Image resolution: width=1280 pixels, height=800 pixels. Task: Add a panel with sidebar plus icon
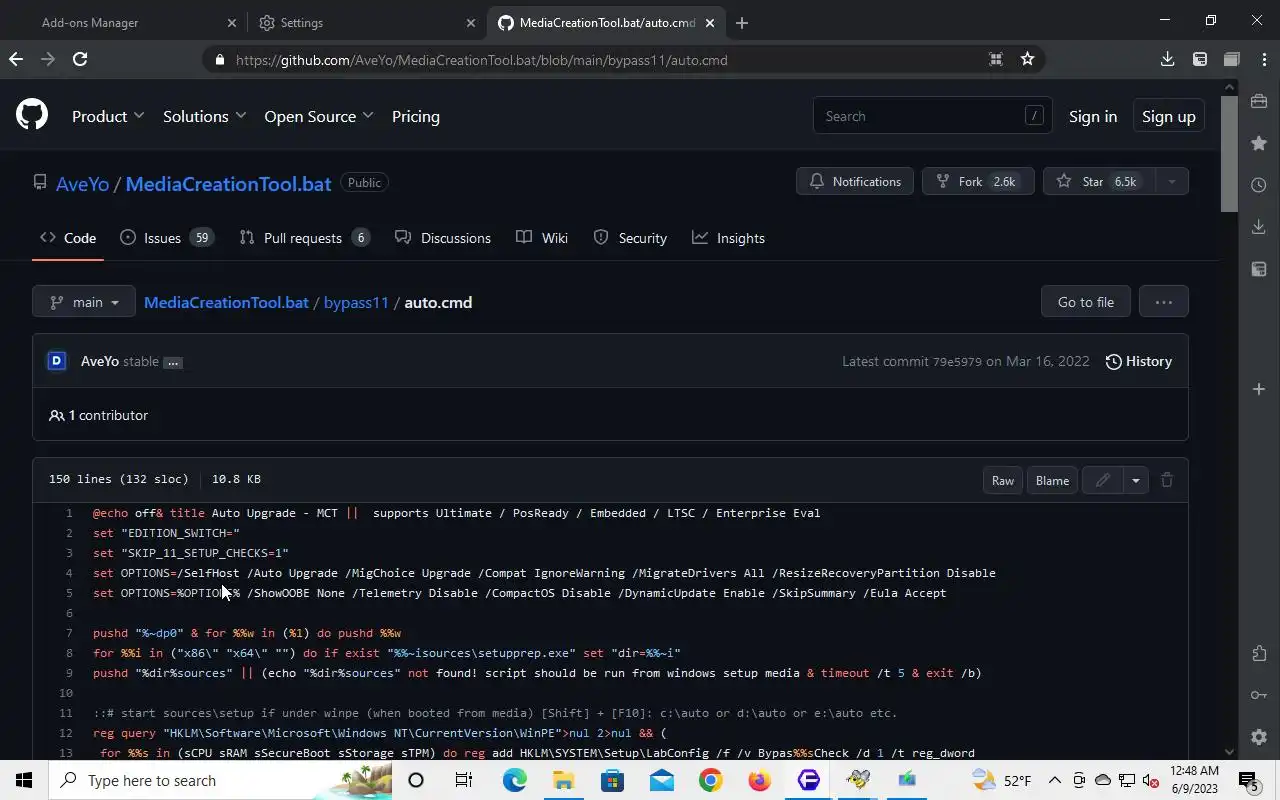point(1259,388)
